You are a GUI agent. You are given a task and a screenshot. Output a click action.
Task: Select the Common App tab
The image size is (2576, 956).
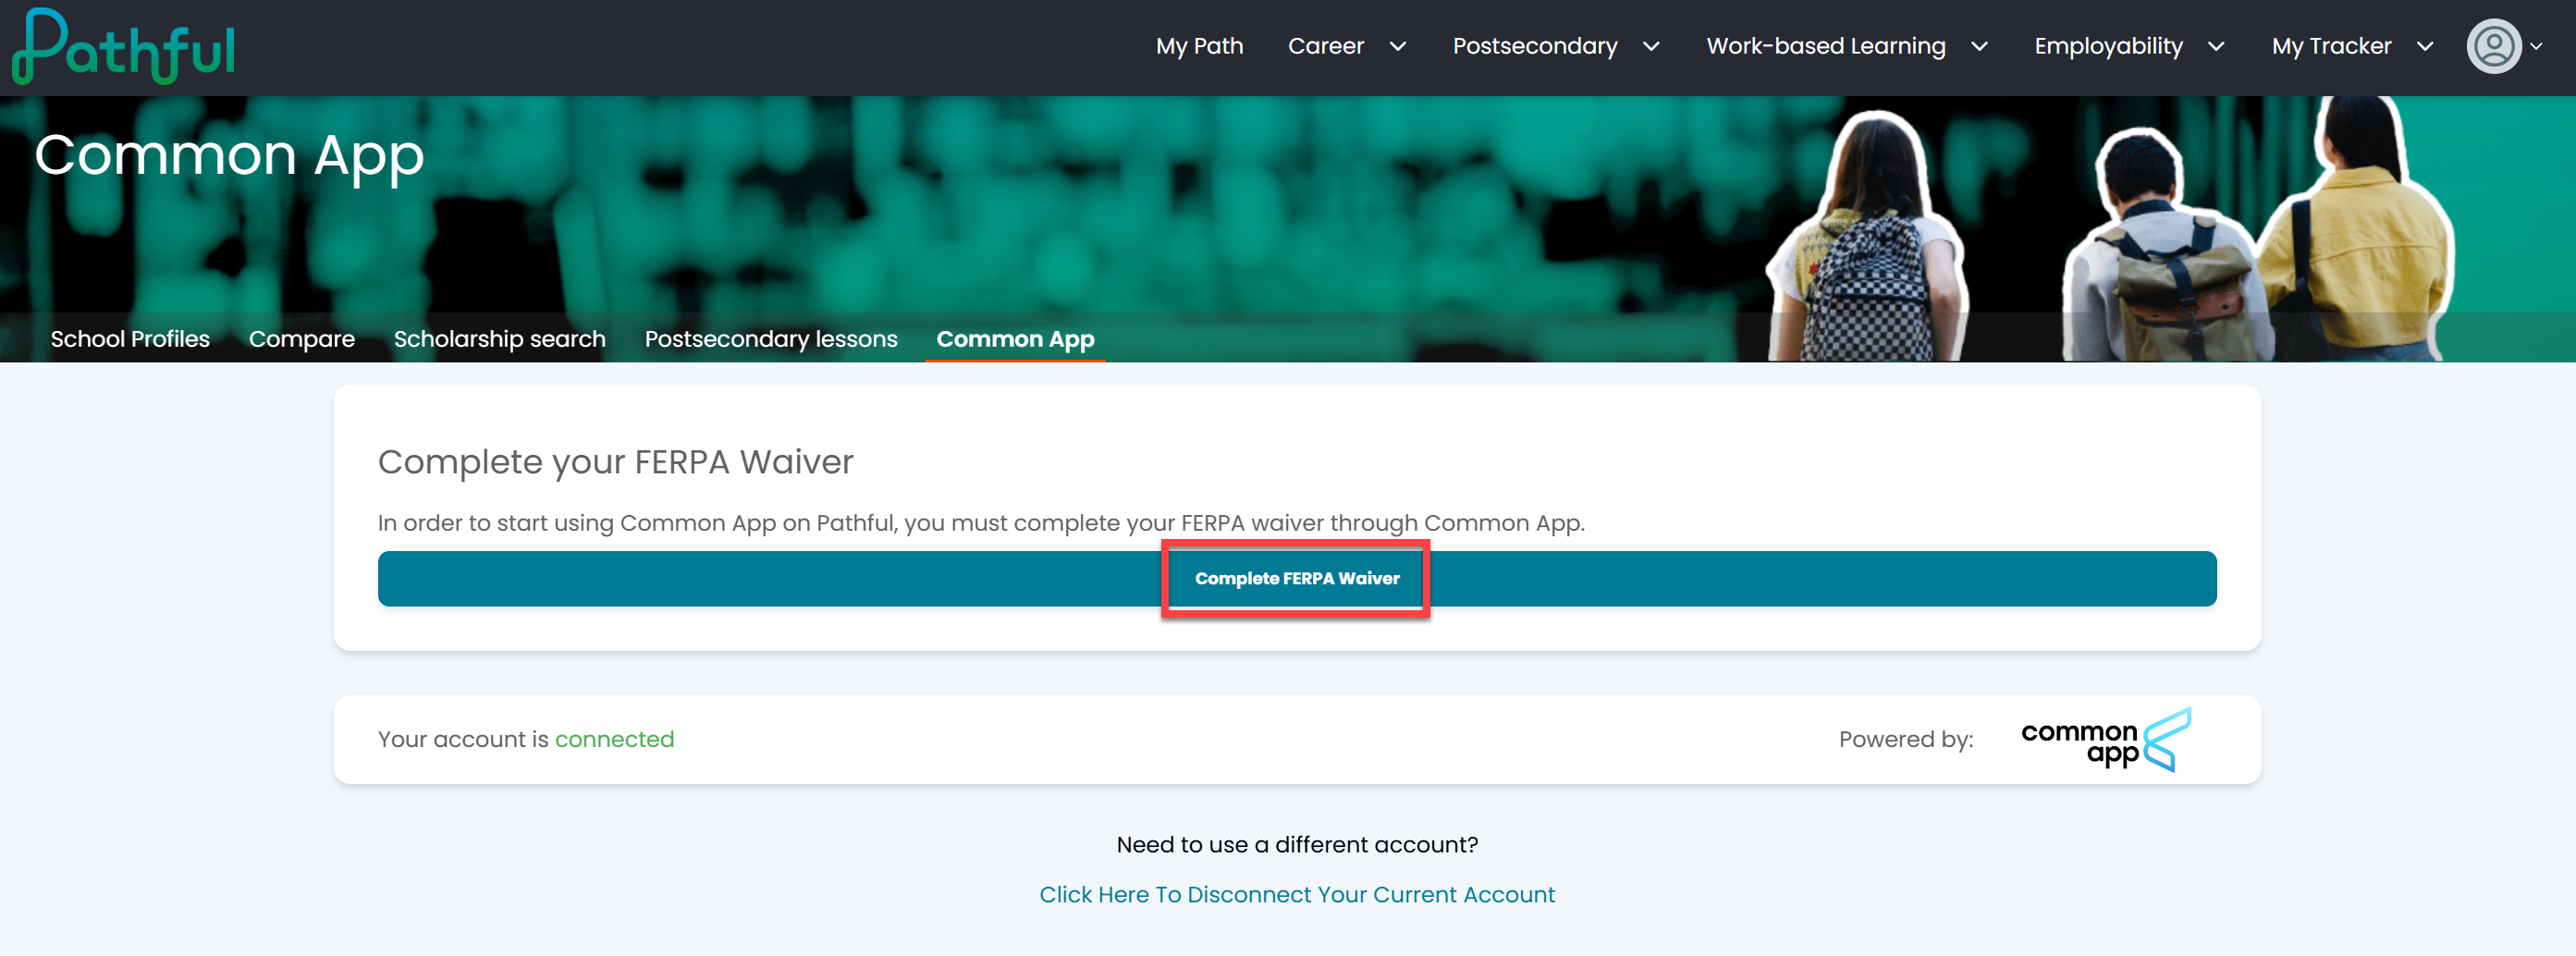(1015, 339)
